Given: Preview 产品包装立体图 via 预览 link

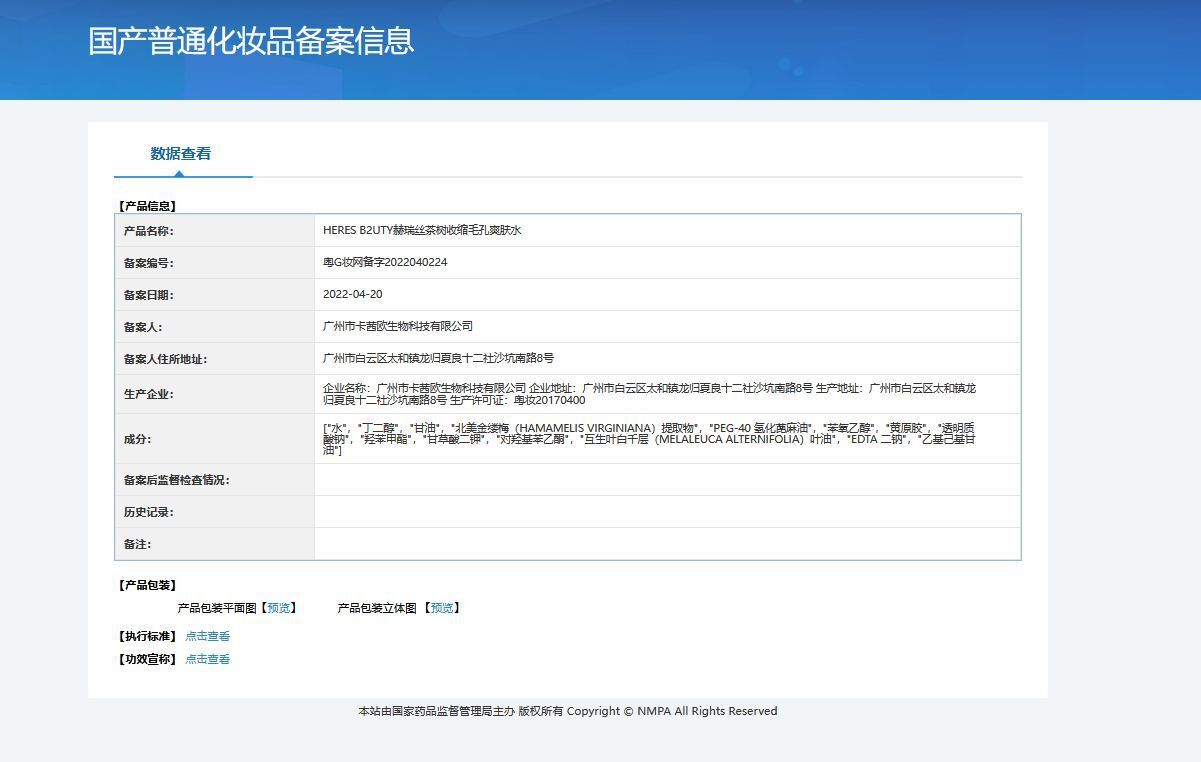Looking at the screenshot, I should click(442, 608).
